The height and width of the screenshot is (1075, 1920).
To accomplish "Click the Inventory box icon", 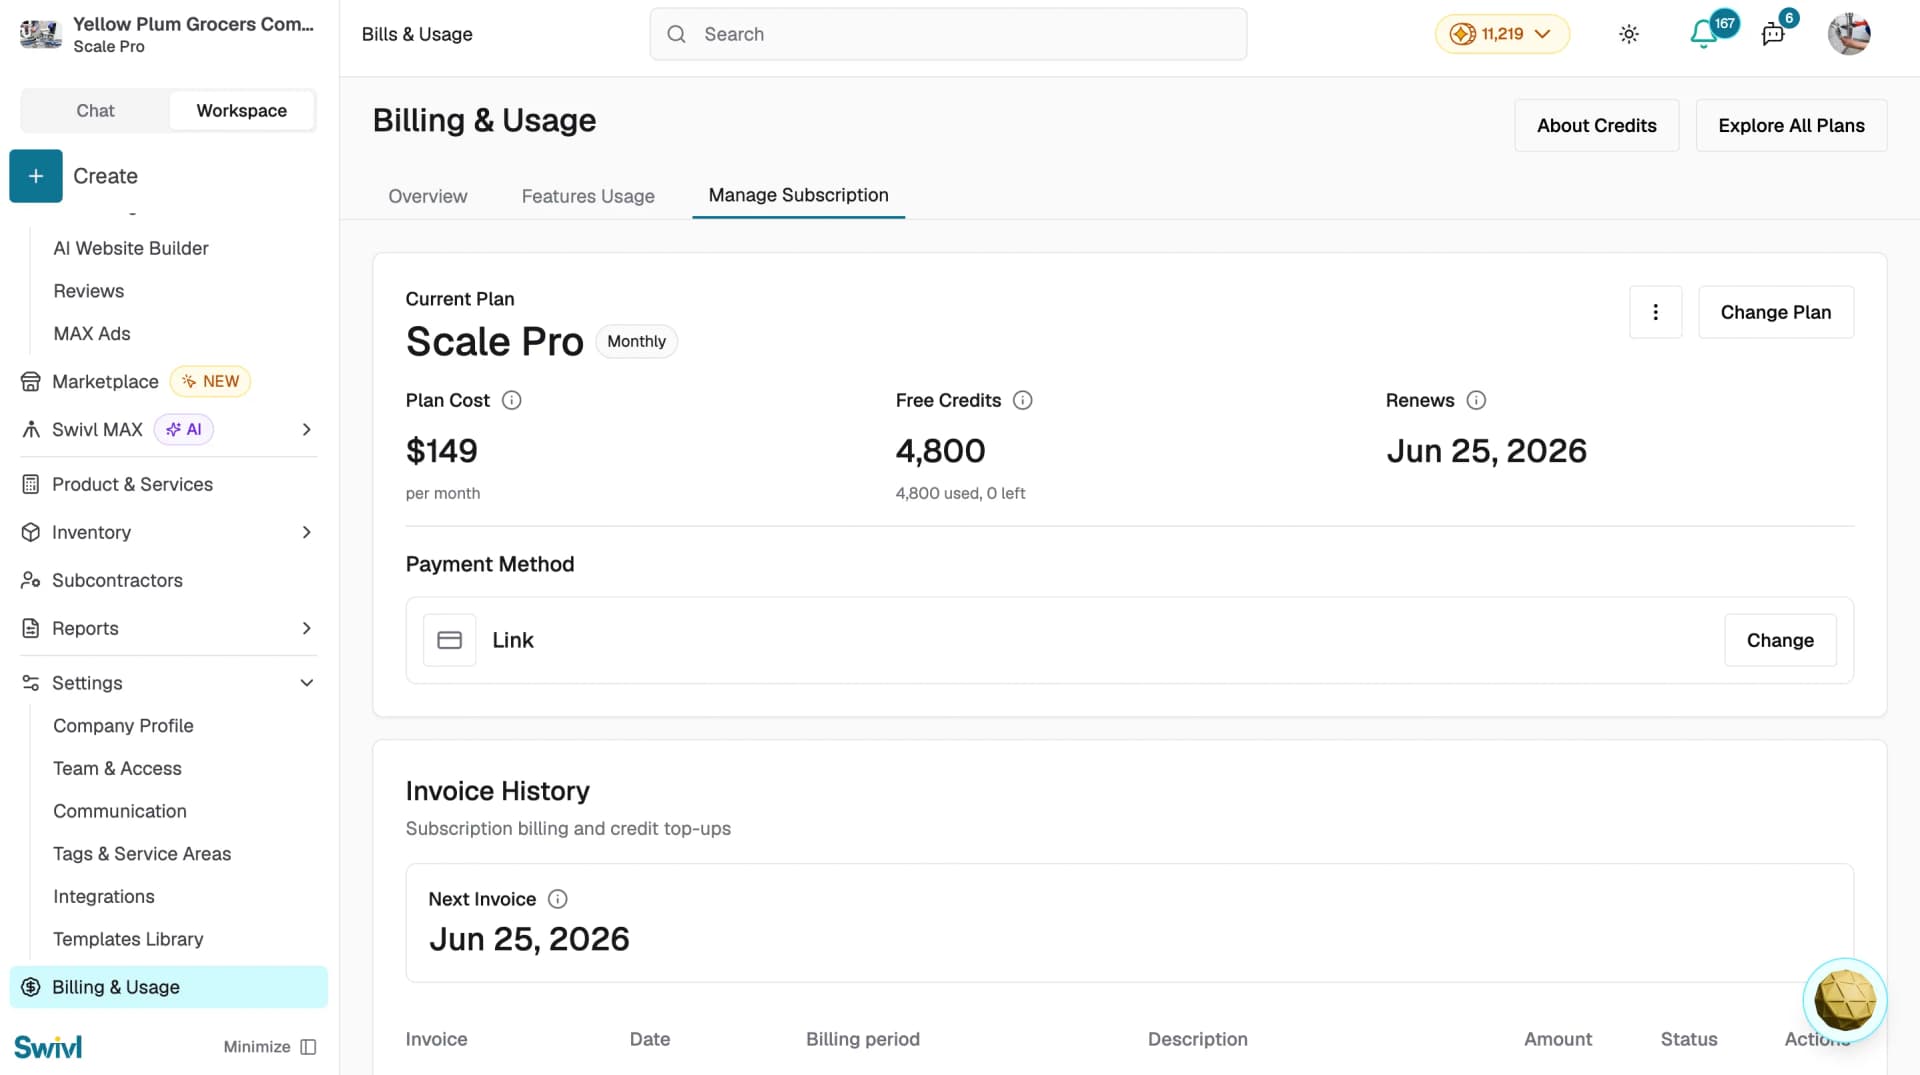I will 31,532.
